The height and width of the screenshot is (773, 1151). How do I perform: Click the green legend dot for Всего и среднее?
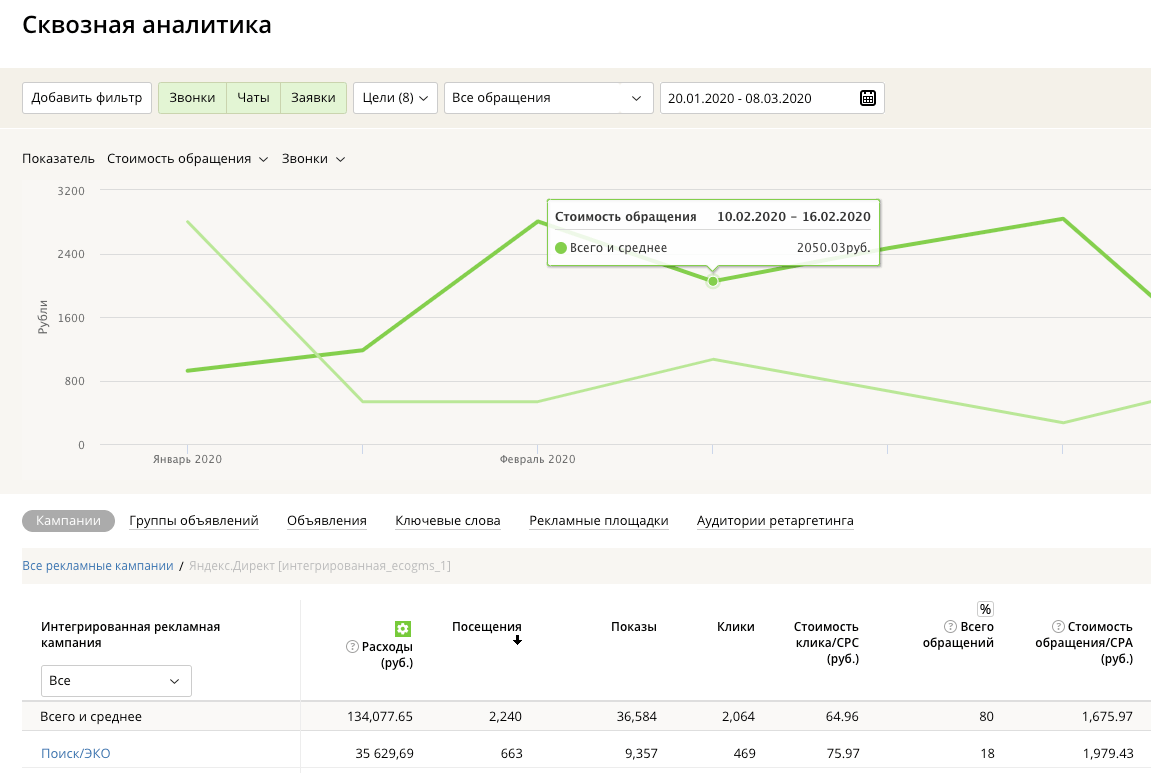[561, 248]
